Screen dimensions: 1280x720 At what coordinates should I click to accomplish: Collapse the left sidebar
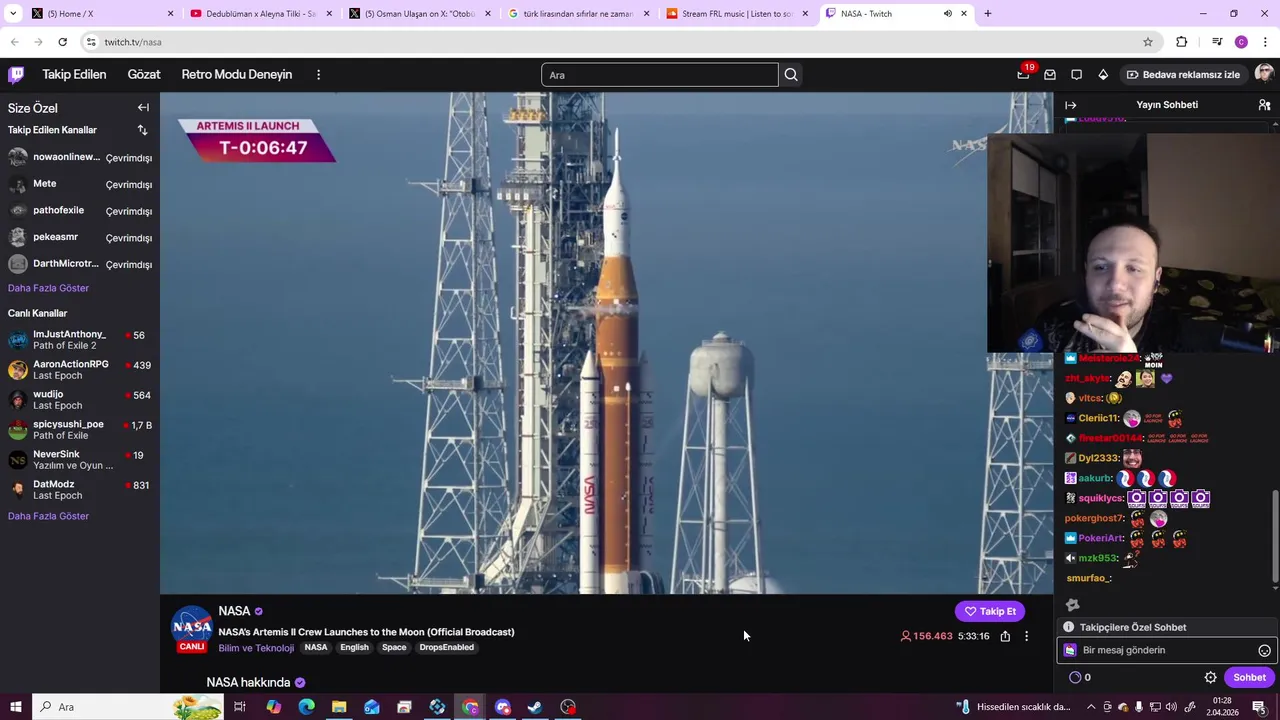[143, 107]
